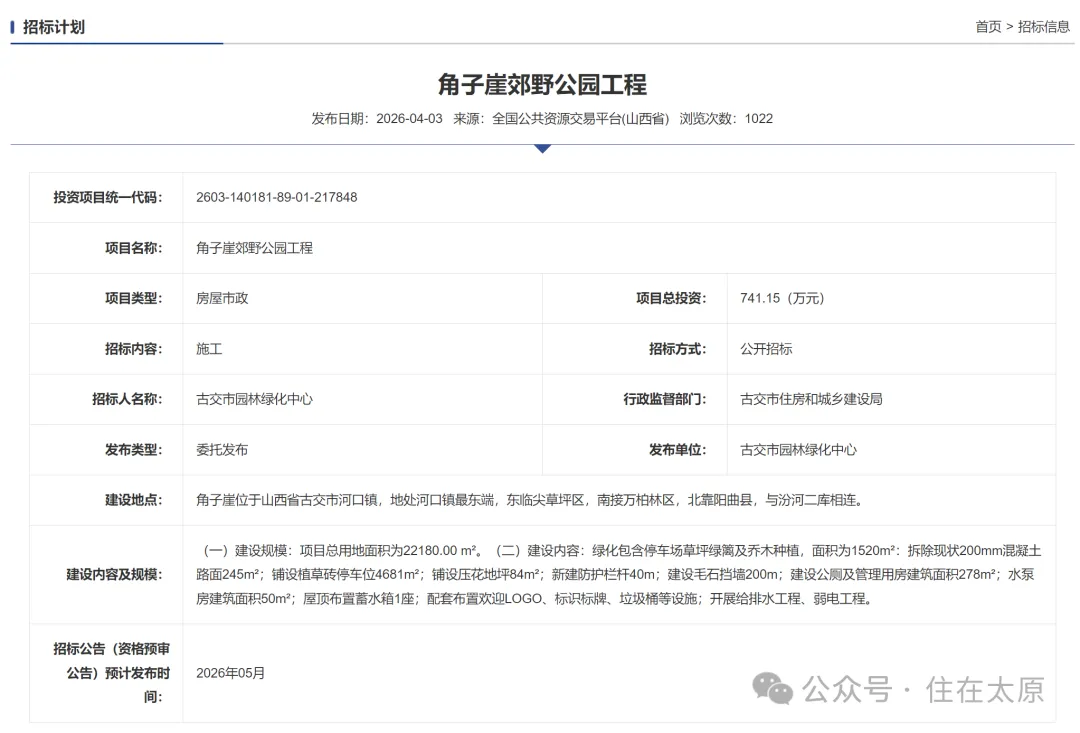This screenshot has height=733, width=1080.
Task: Select the value 施工
Action: (x=209, y=349)
